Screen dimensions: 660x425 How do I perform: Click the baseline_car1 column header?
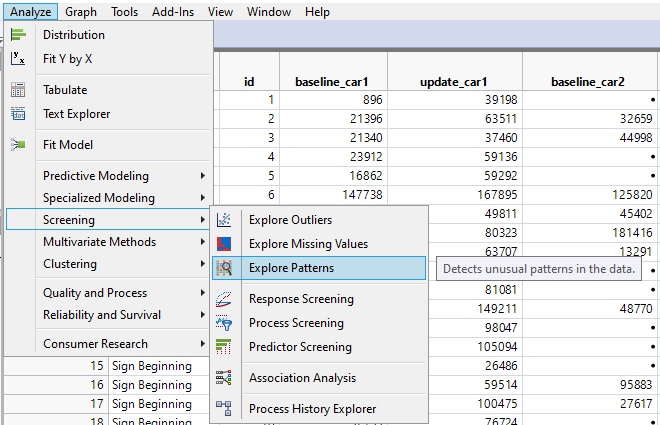pyautogui.click(x=331, y=81)
